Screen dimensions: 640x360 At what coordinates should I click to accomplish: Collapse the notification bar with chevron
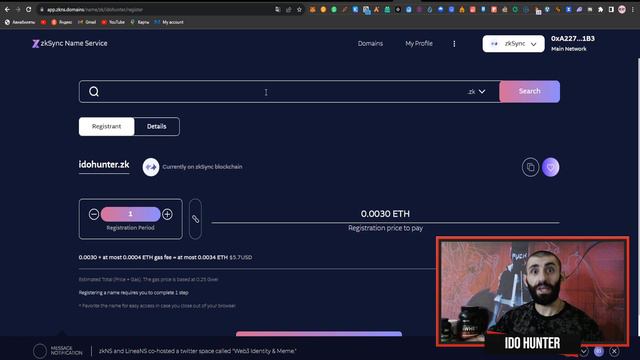[584, 351]
